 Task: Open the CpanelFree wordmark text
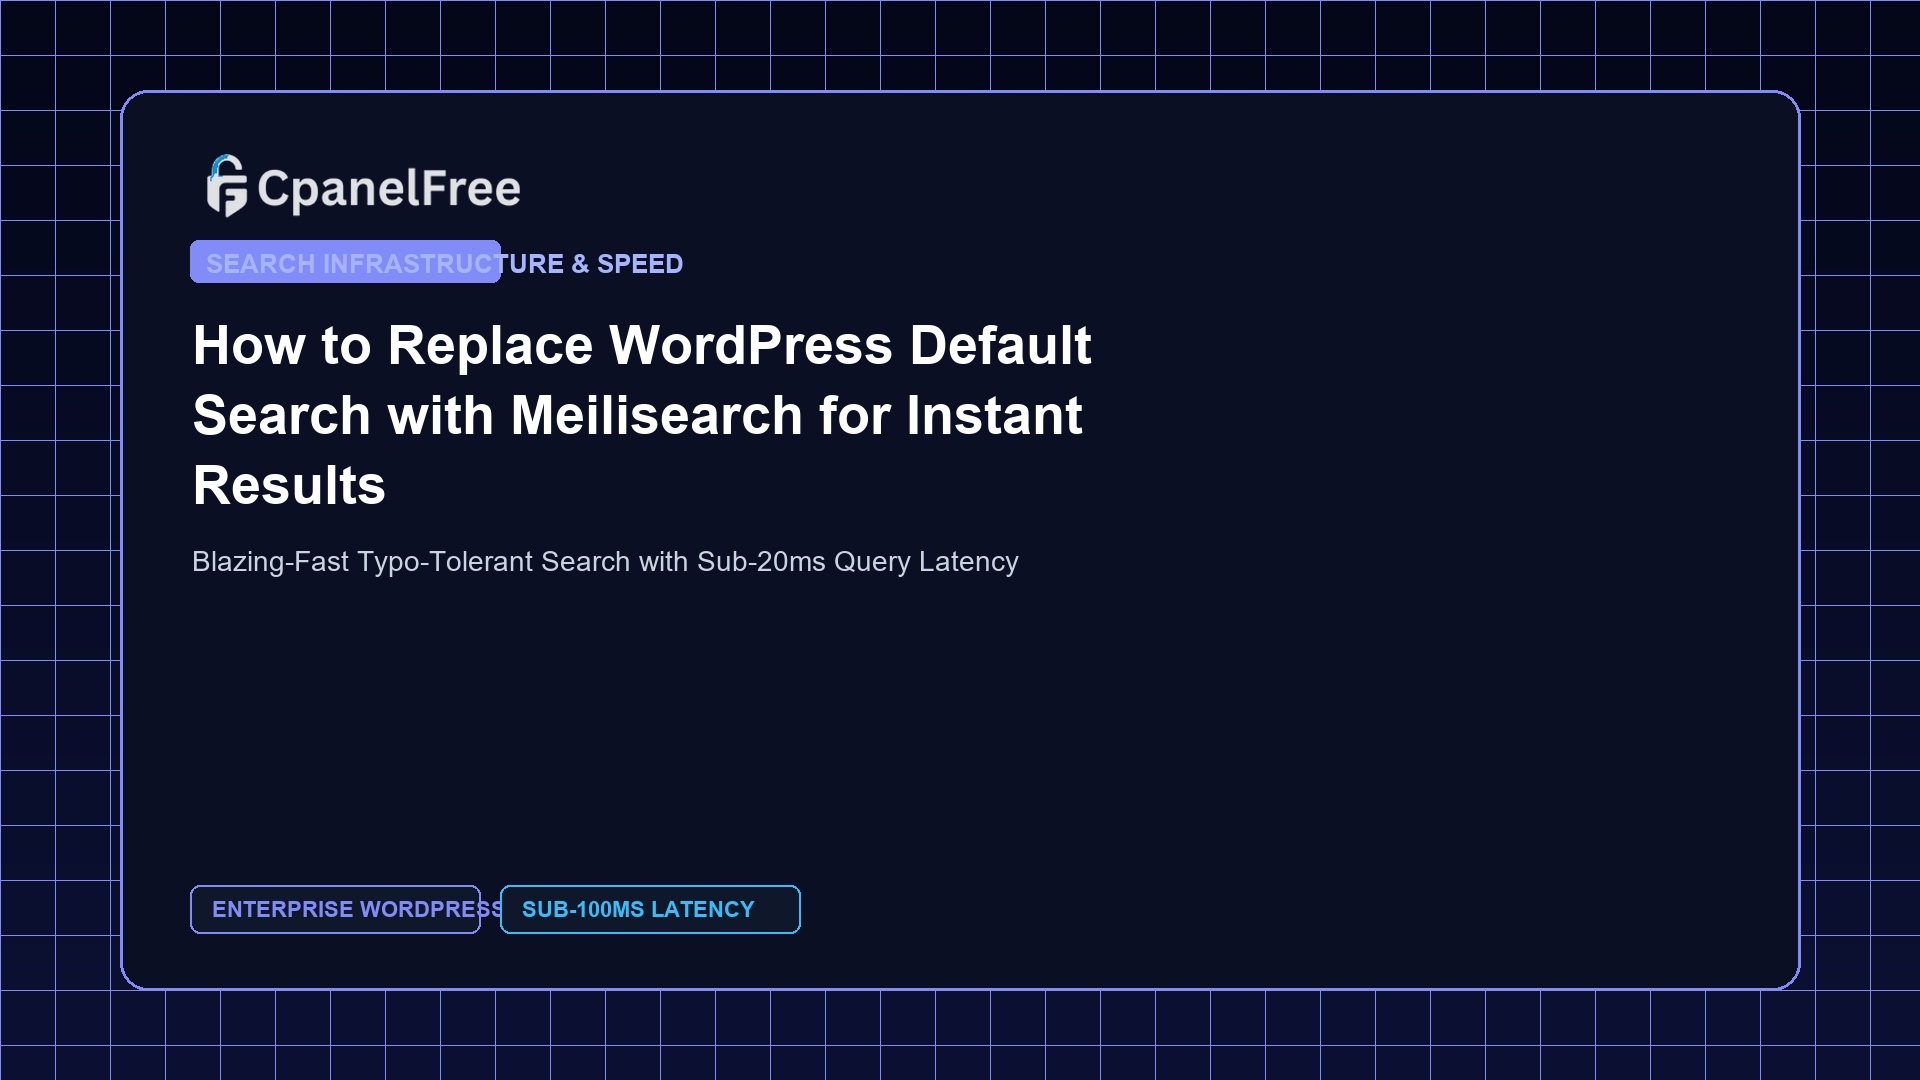tap(389, 189)
